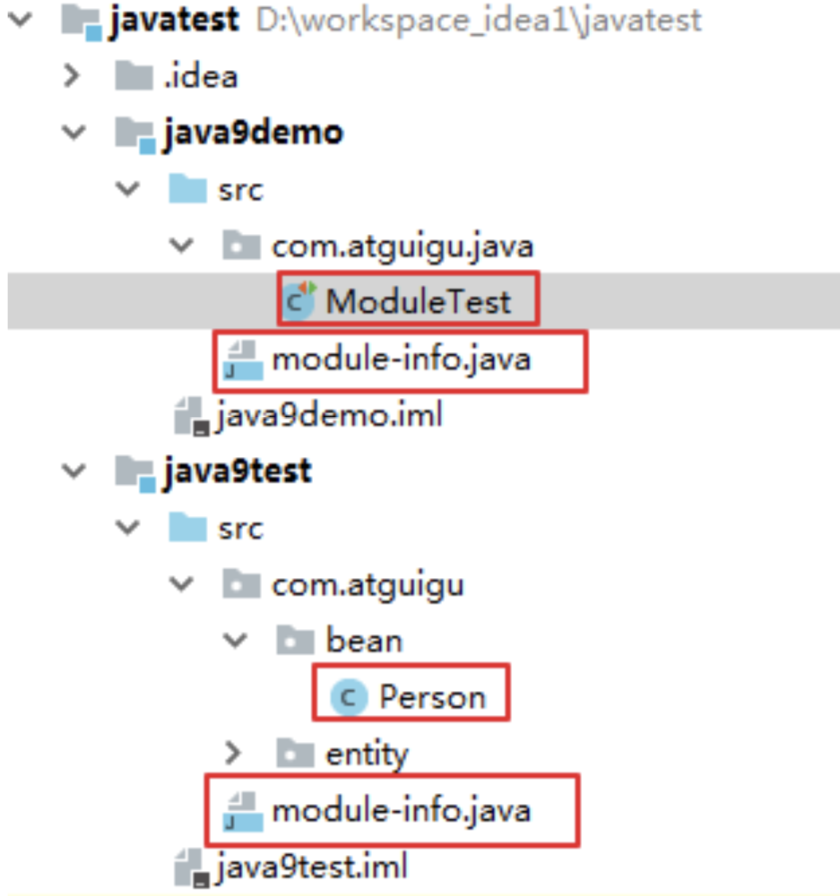Collapse the bean package
840x896 pixels.
235,641
